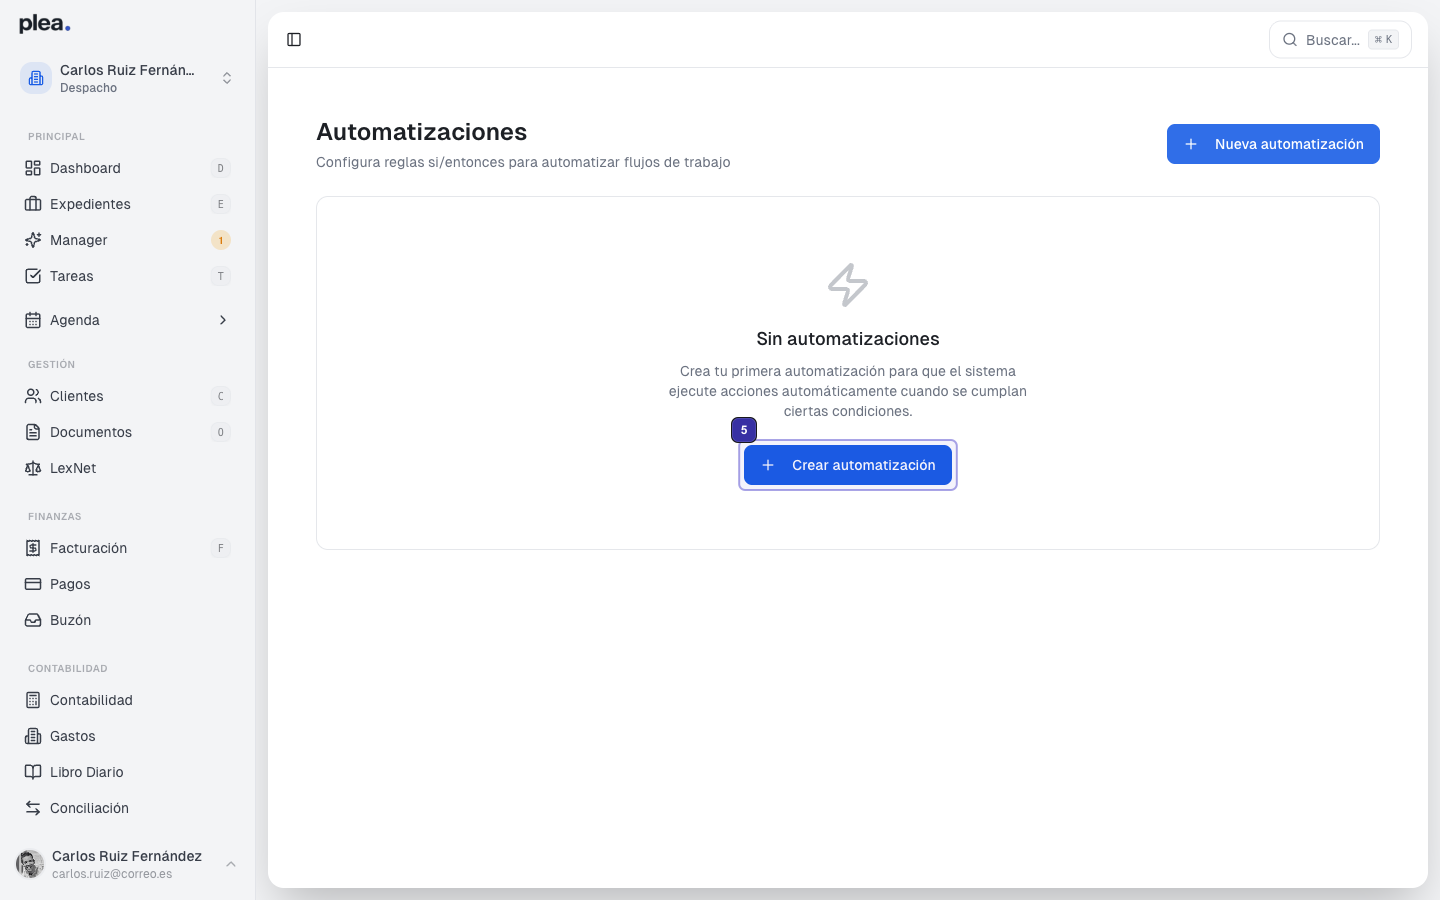Navigate to Facturación menu item
The image size is (1440, 900).
(88, 548)
